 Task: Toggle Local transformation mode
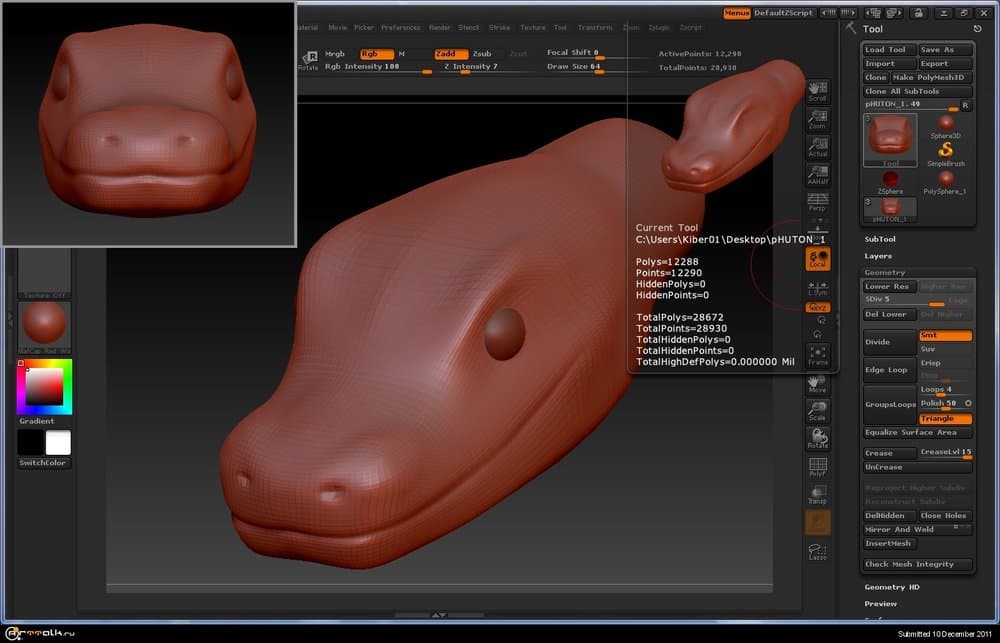coord(817,258)
